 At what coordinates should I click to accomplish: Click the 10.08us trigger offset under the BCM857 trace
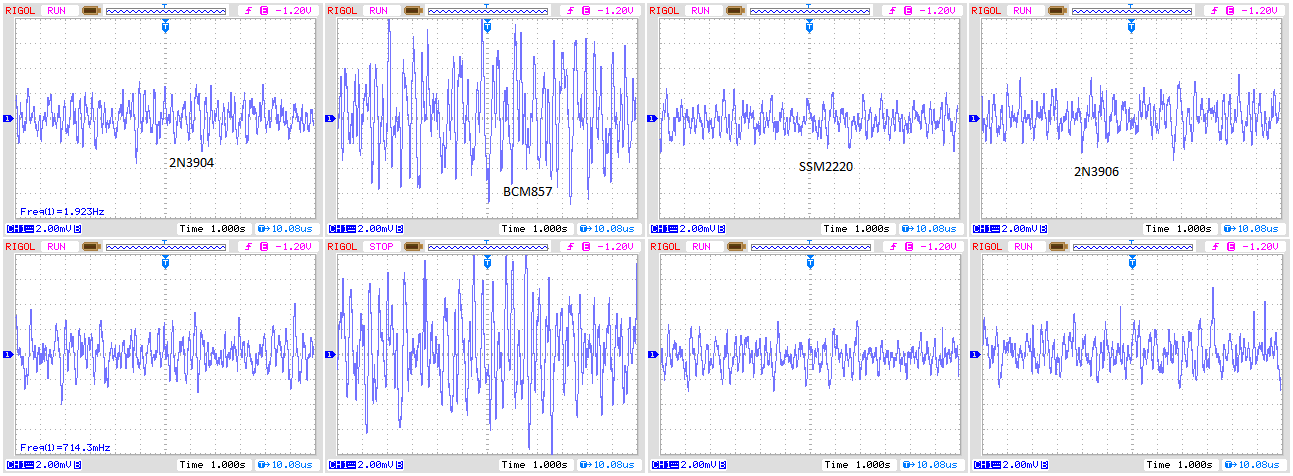pyautogui.click(x=609, y=229)
